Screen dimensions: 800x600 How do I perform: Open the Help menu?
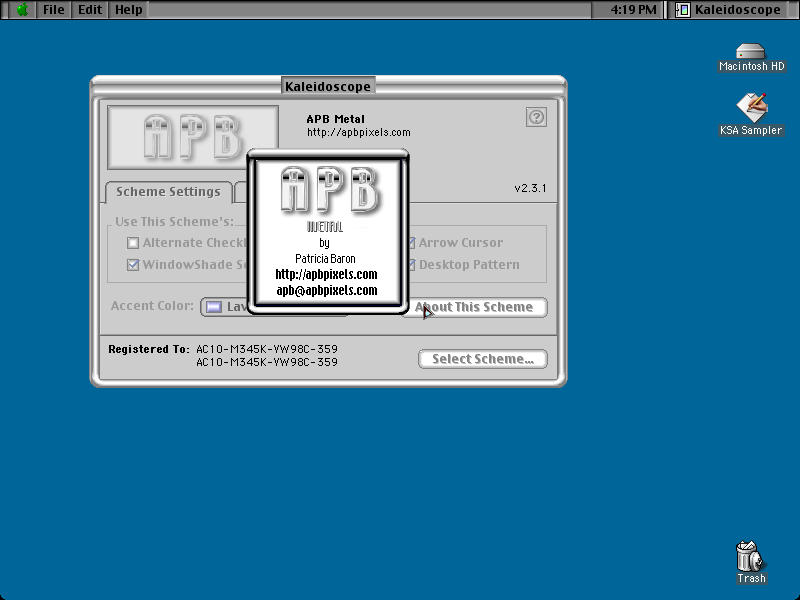129,10
